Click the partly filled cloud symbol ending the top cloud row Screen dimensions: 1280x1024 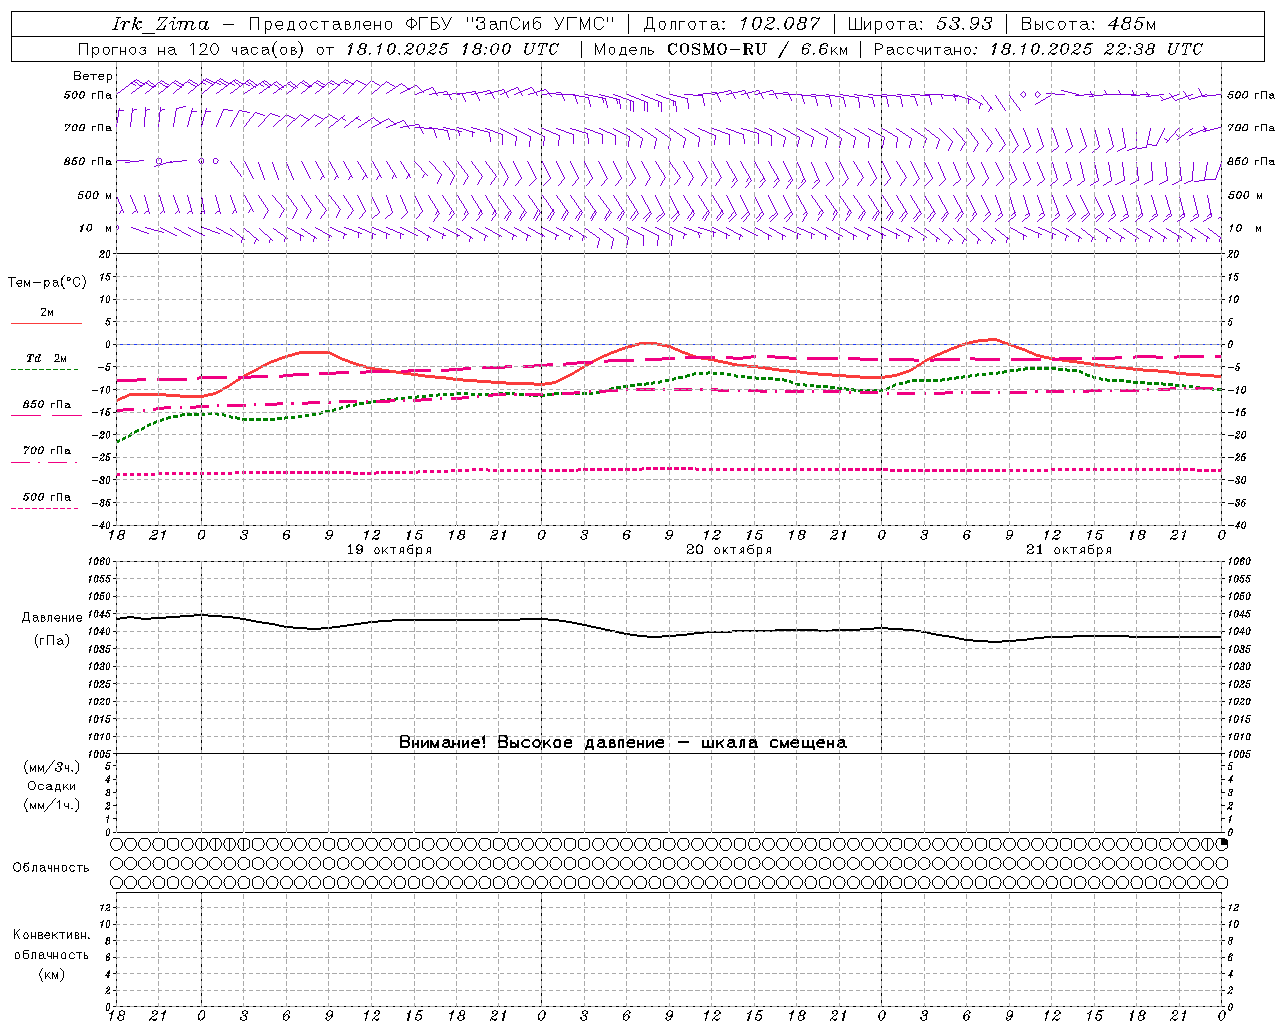point(1222,844)
